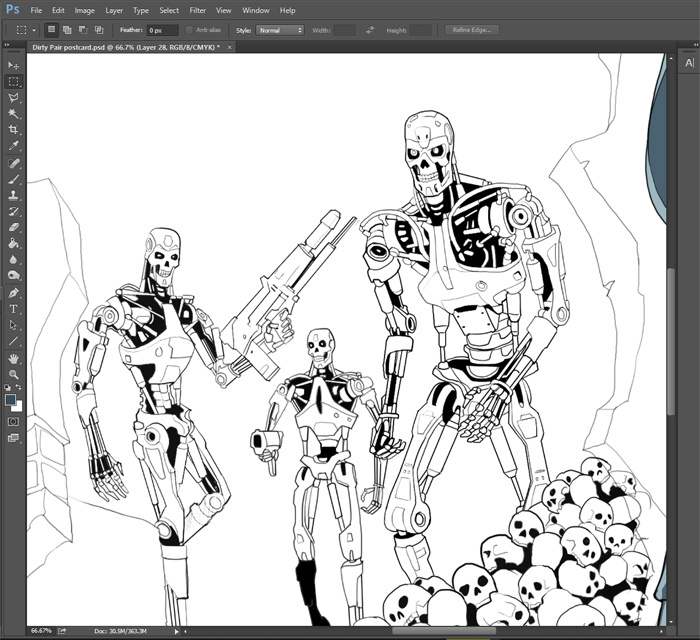Image resolution: width=700 pixels, height=640 pixels.
Task: Open the Filter menu
Action: coord(197,10)
